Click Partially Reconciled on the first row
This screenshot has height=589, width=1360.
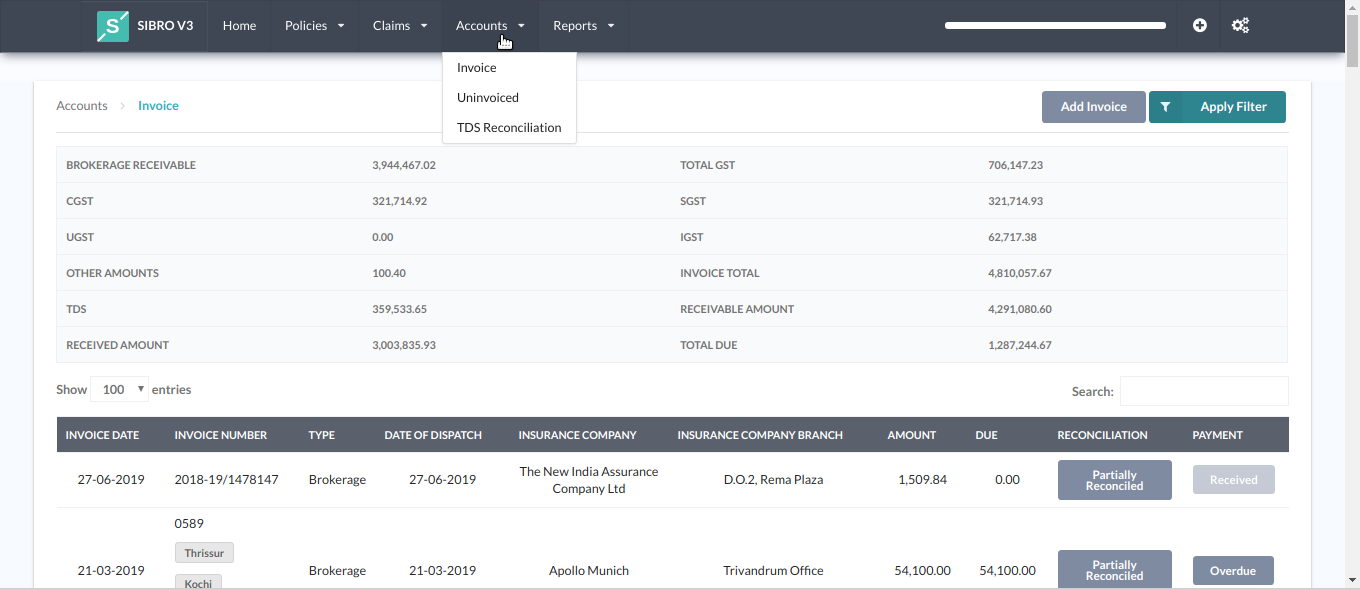click(1114, 479)
